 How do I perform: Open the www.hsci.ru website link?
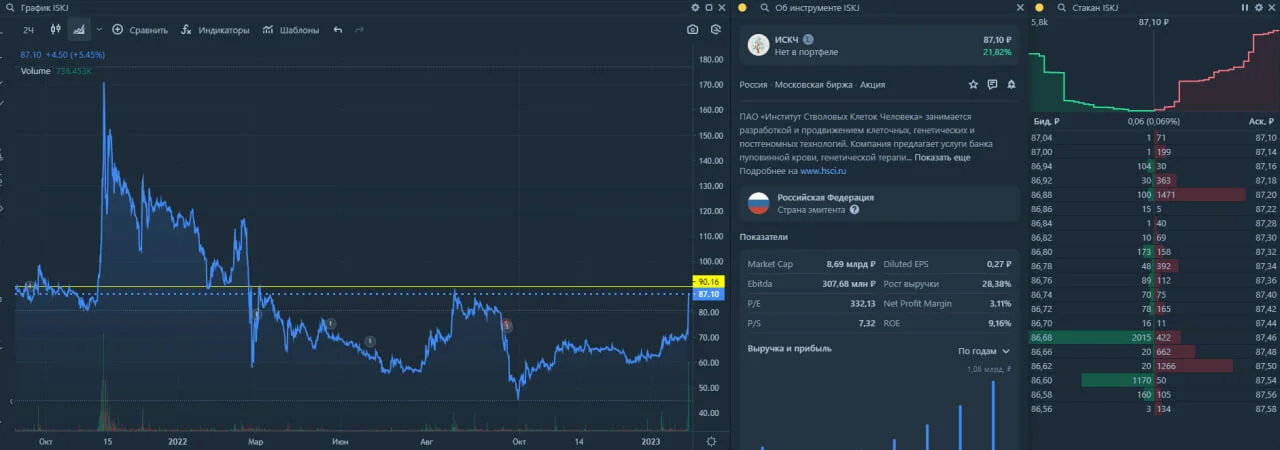pos(824,171)
